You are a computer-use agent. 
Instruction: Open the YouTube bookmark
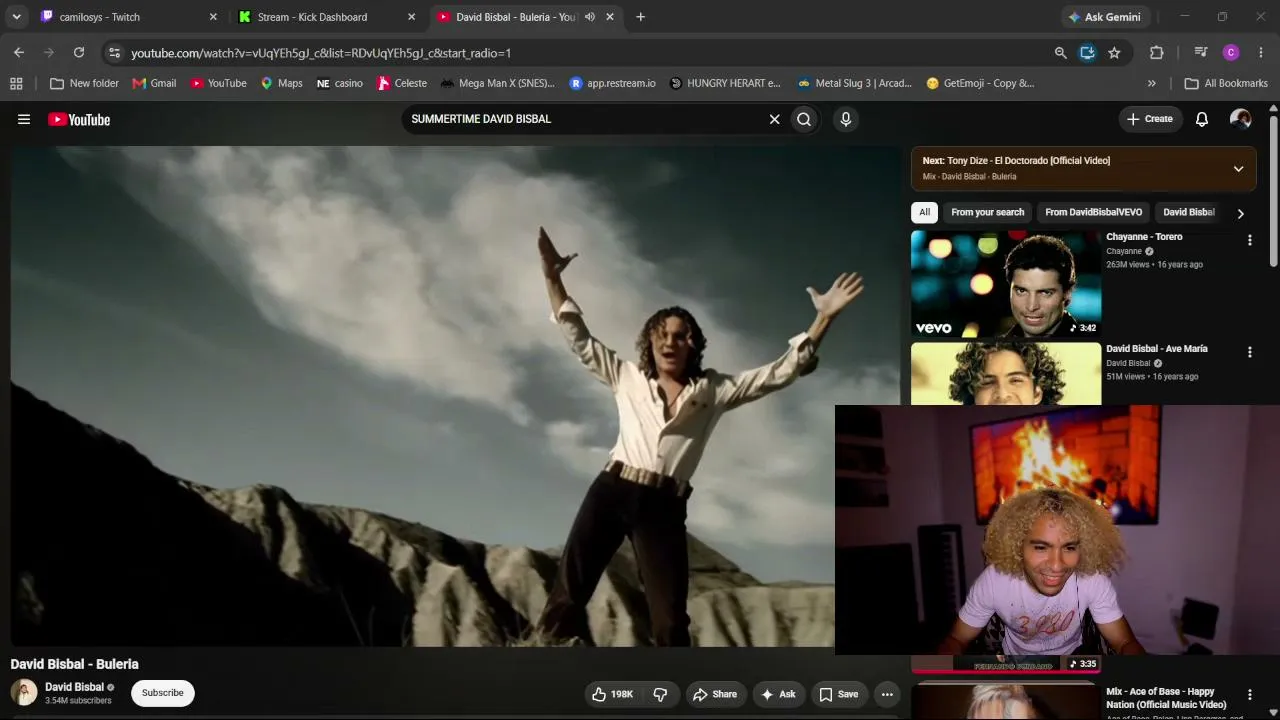(218, 83)
